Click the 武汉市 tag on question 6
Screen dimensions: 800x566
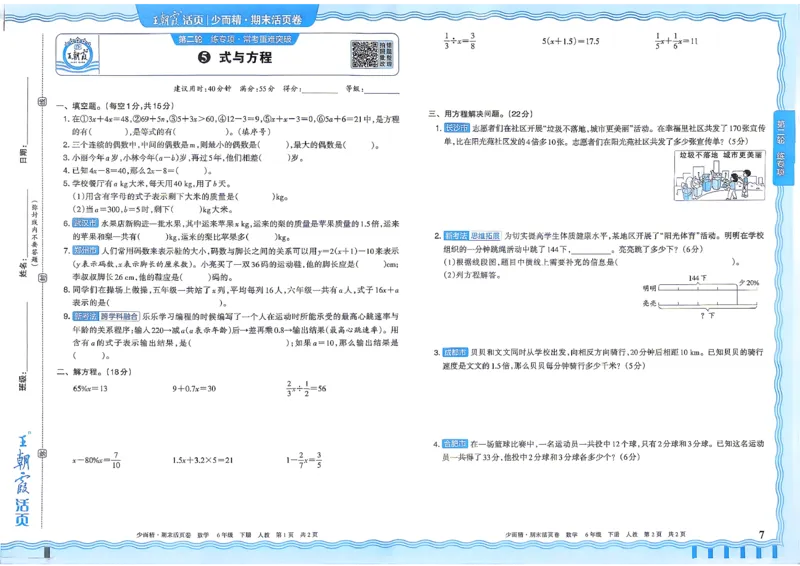[85, 223]
